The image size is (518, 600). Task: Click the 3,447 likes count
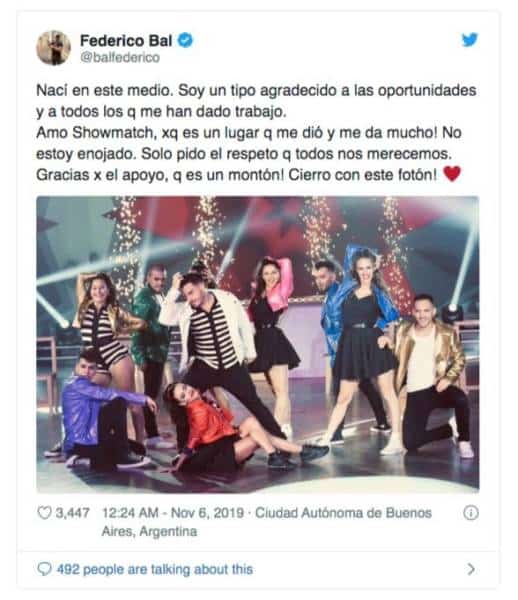(73, 513)
